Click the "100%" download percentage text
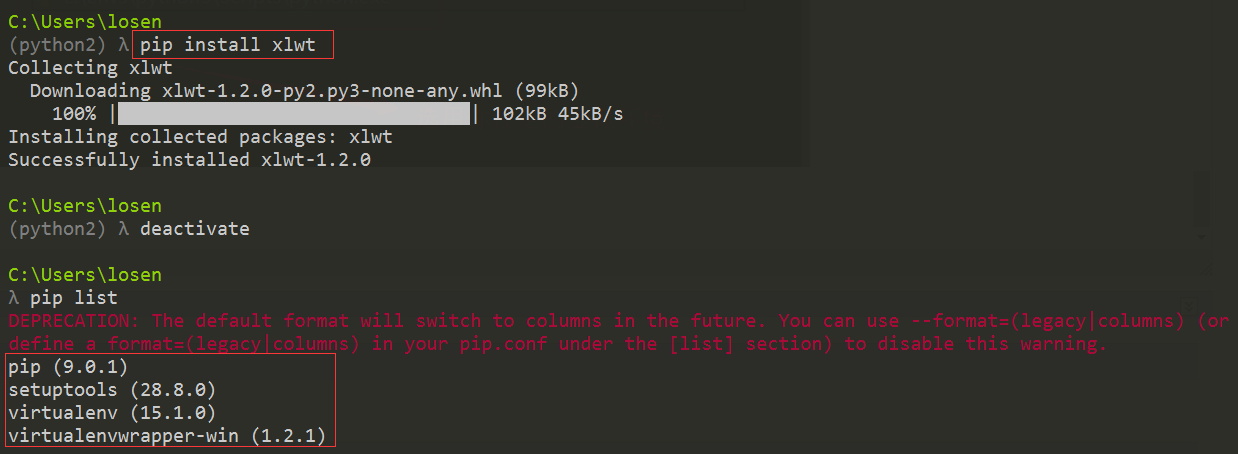The width and height of the screenshot is (1238, 454). click(74, 114)
